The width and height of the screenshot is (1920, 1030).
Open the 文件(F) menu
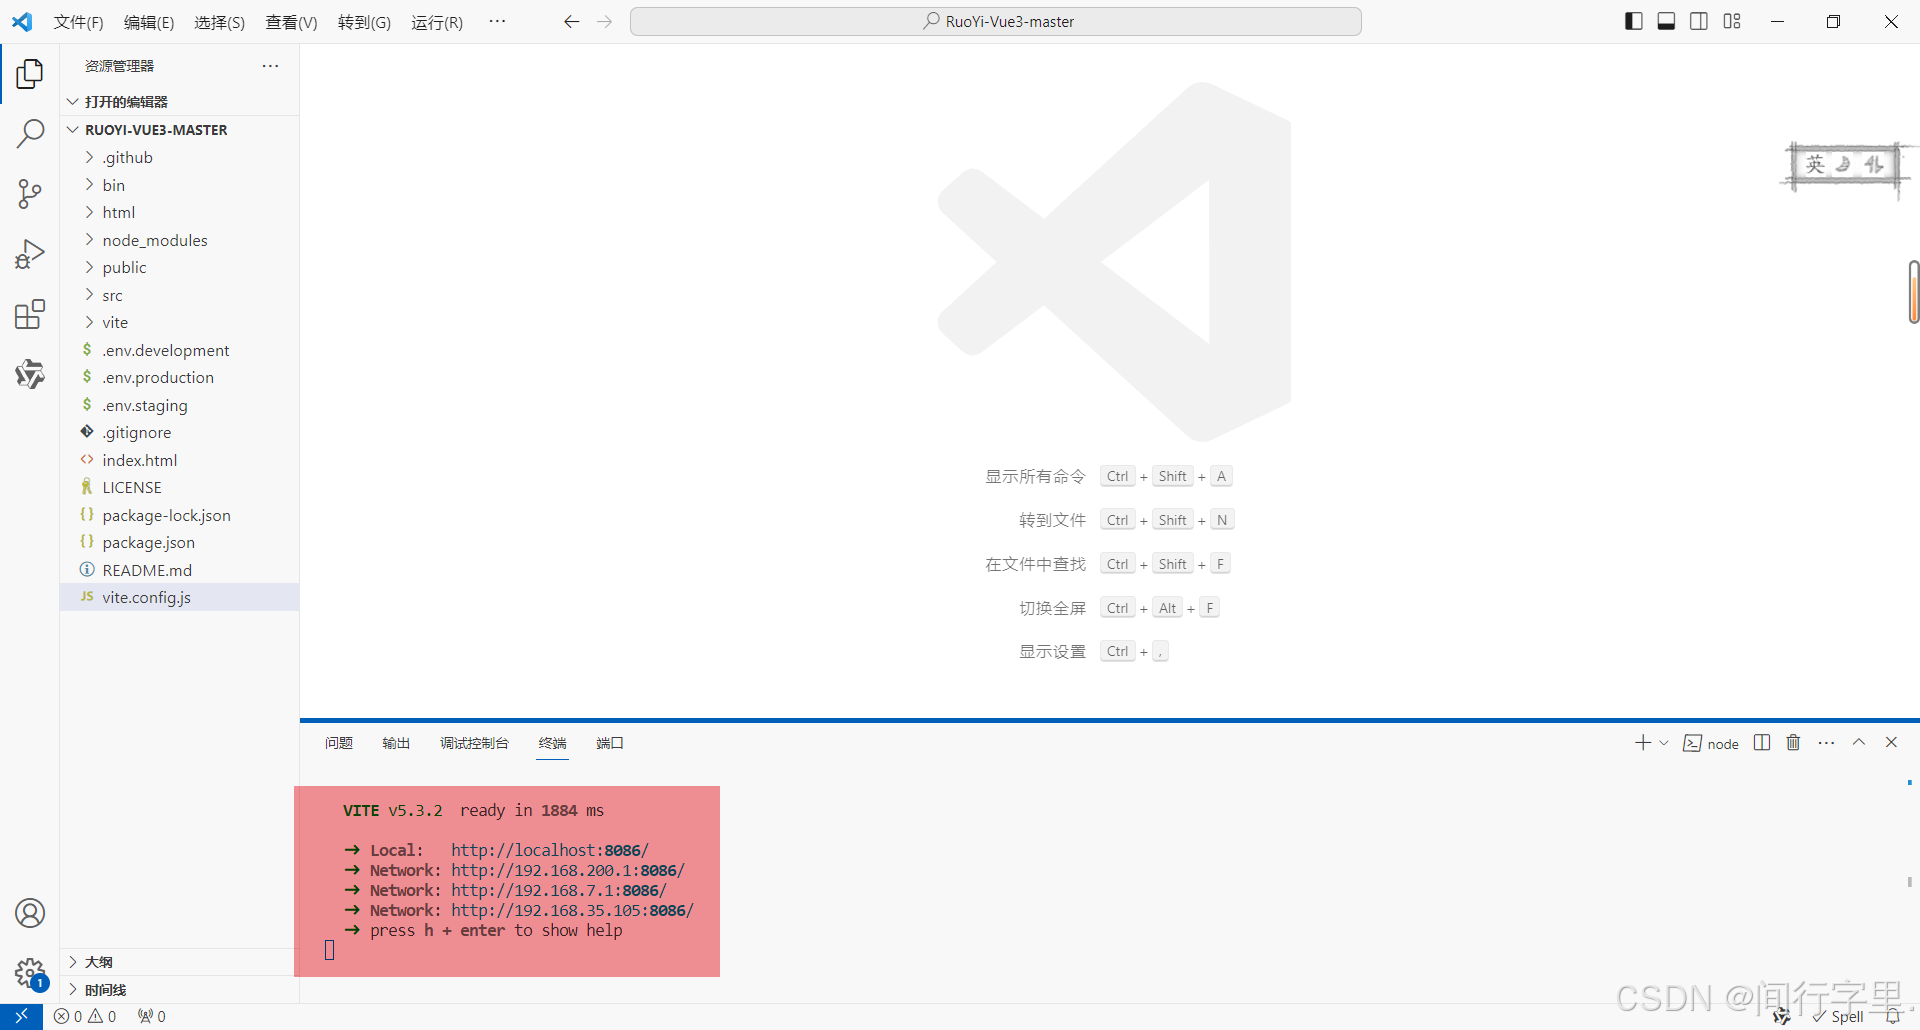point(78,22)
